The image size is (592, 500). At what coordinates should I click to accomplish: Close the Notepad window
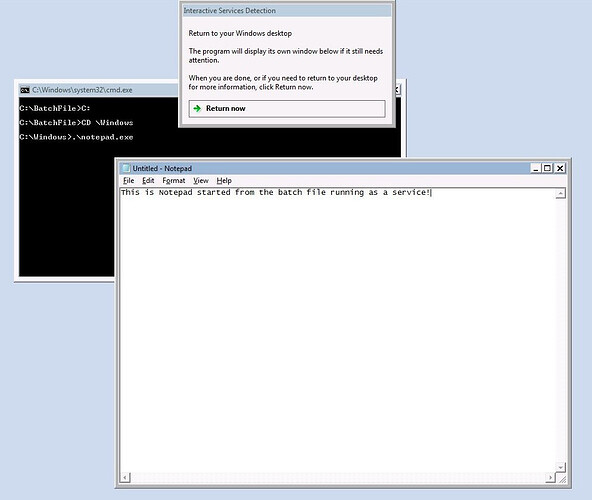click(x=560, y=168)
